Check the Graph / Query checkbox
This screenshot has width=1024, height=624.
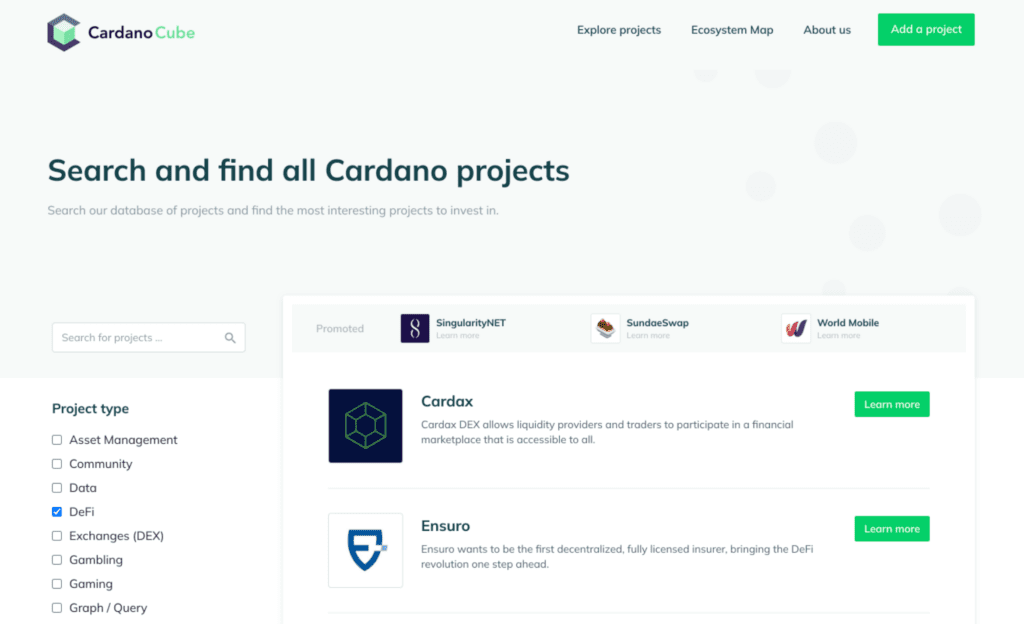point(57,608)
